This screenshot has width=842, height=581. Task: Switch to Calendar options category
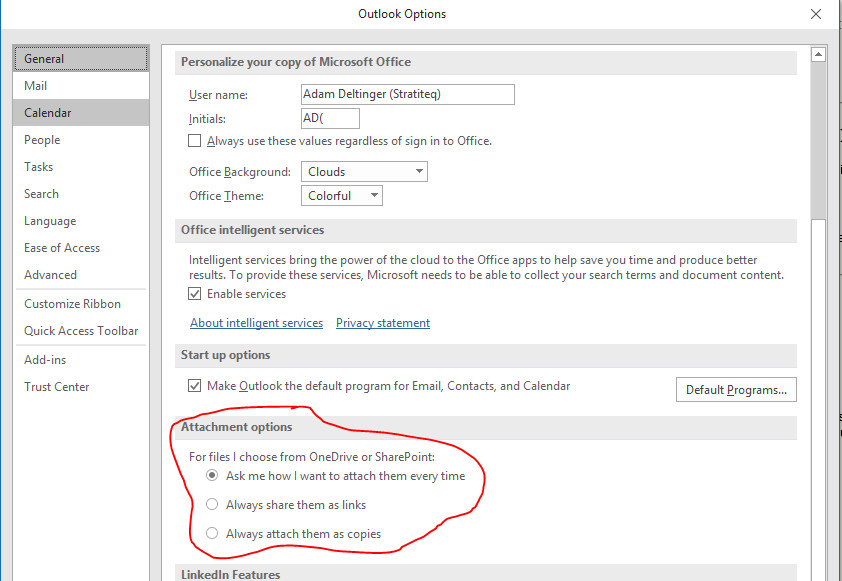(81, 113)
